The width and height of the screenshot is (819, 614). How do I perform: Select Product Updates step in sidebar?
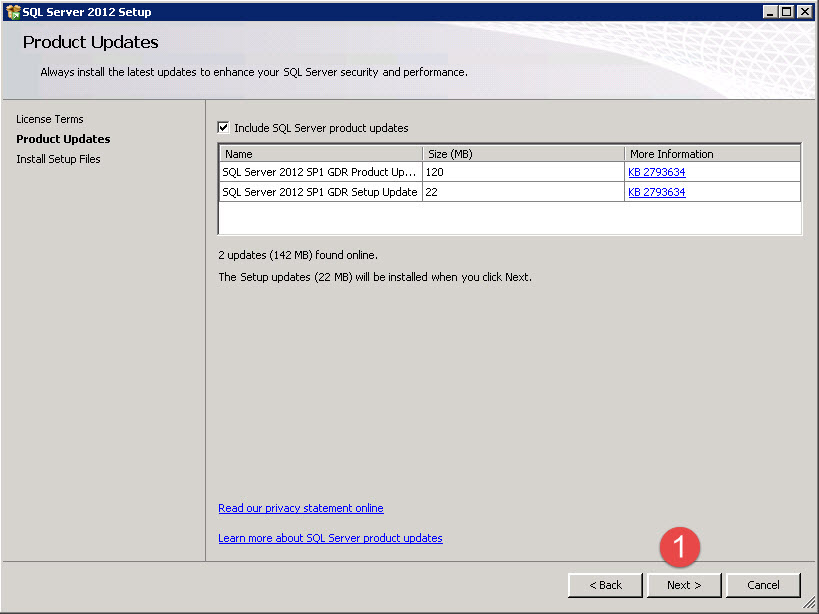(x=63, y=139)
